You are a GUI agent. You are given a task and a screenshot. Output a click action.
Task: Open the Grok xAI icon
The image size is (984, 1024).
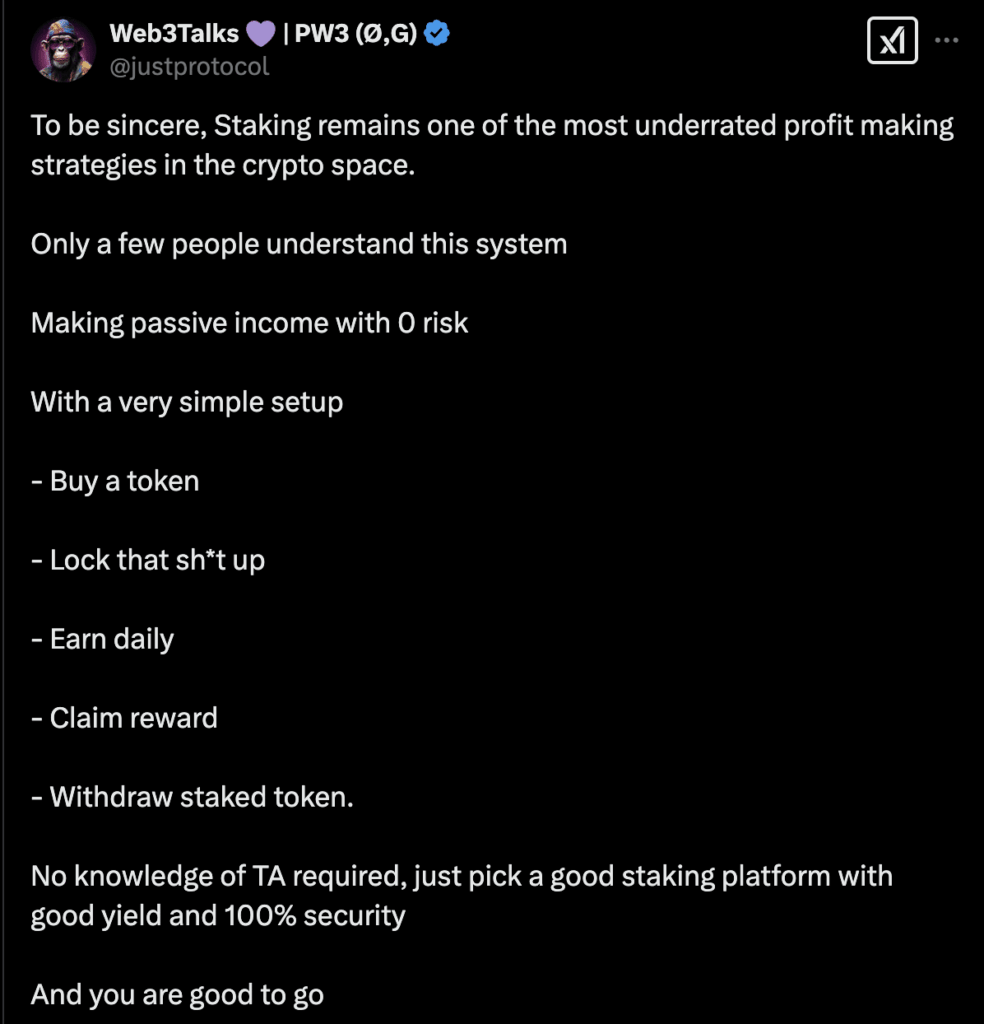(891, 40)
